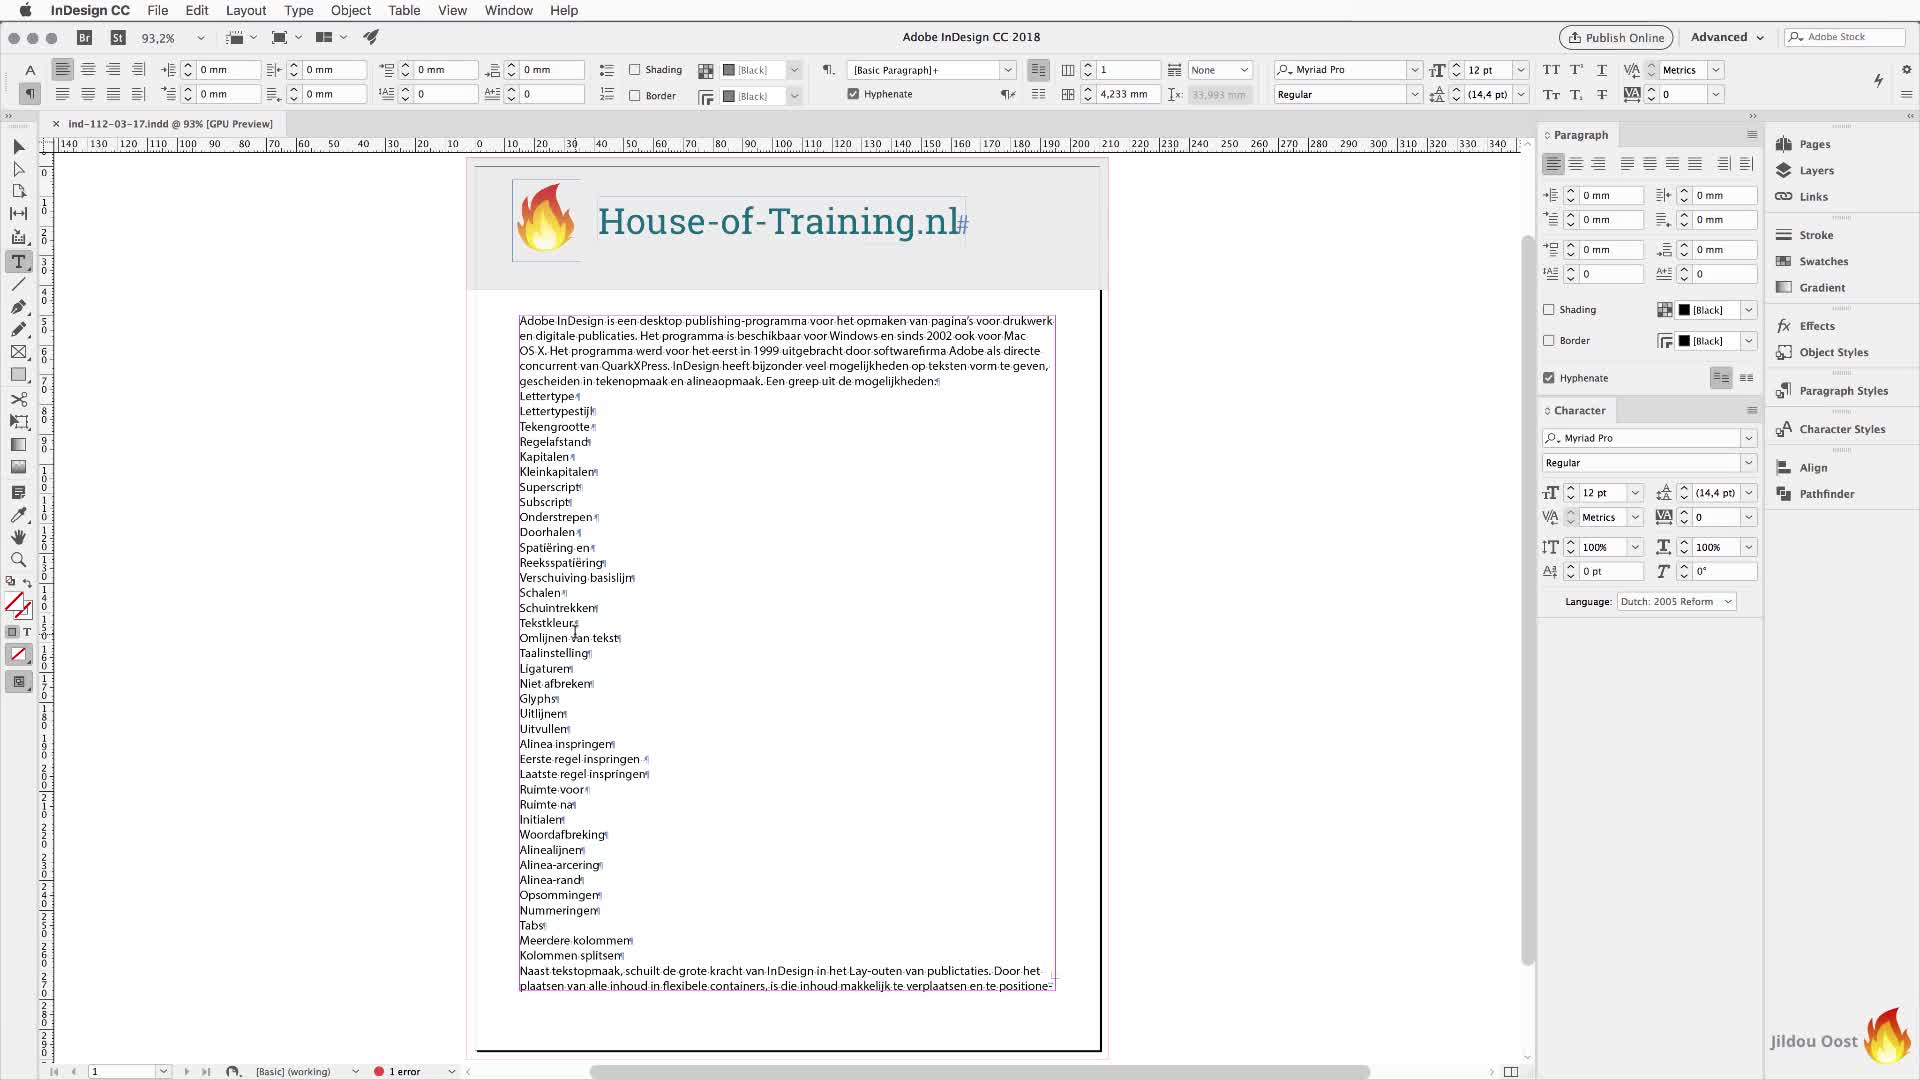1920x1080 pixels.
Task: Open the Table menu
Action: (404, 10)
